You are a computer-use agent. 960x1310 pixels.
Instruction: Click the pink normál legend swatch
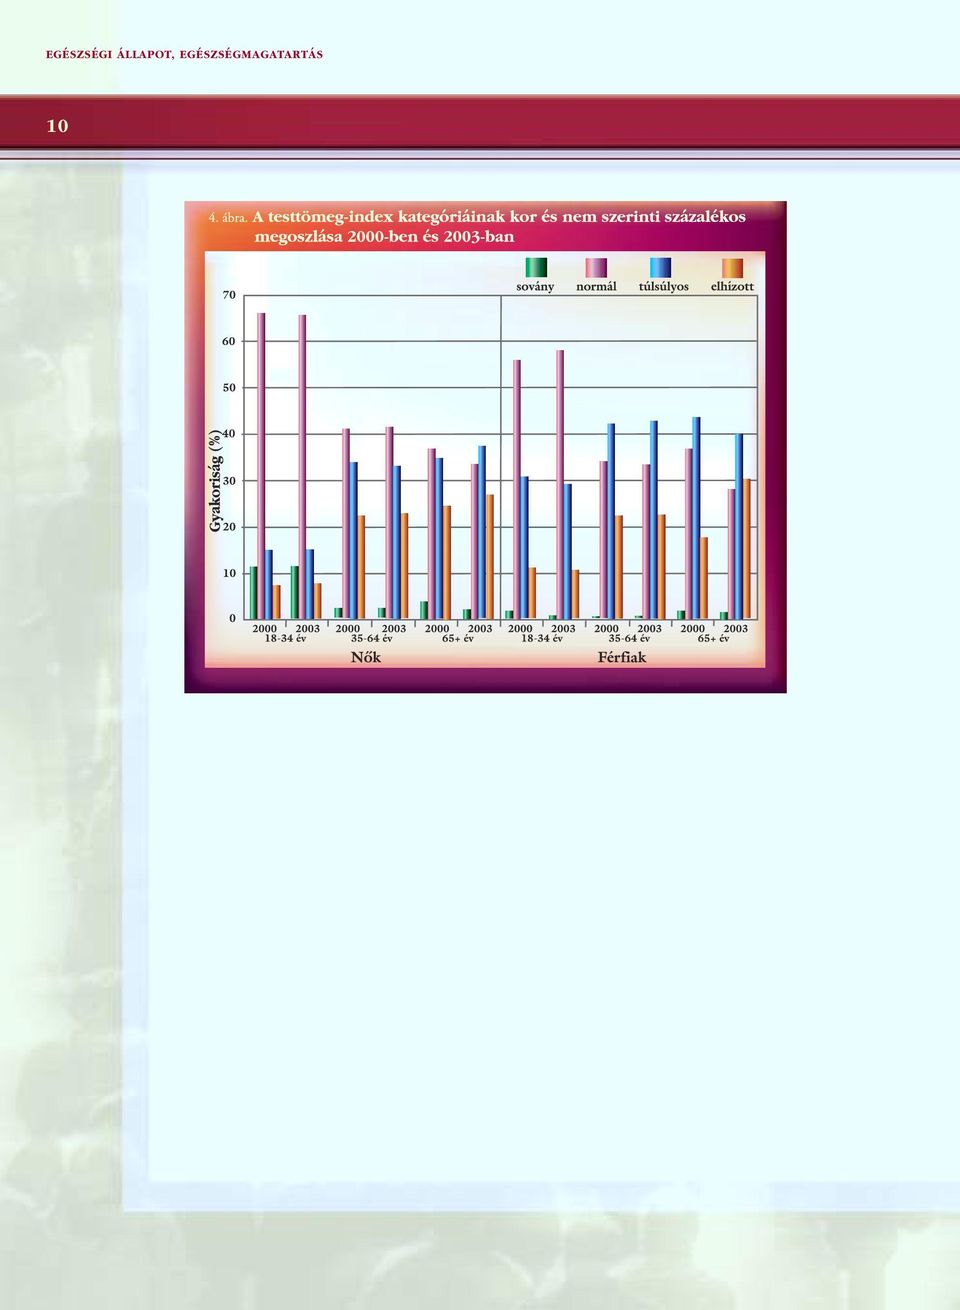(596, 267)
